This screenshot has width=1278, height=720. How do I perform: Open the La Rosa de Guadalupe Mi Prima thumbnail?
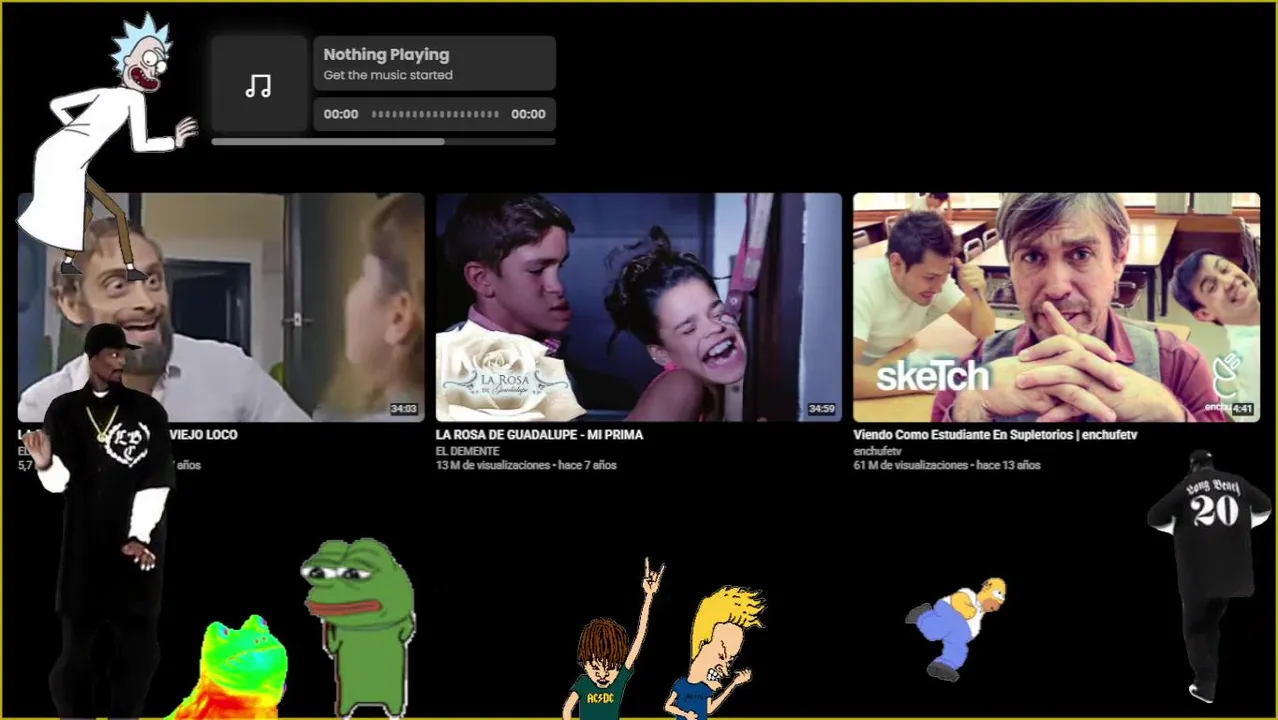tap(638, 307)
